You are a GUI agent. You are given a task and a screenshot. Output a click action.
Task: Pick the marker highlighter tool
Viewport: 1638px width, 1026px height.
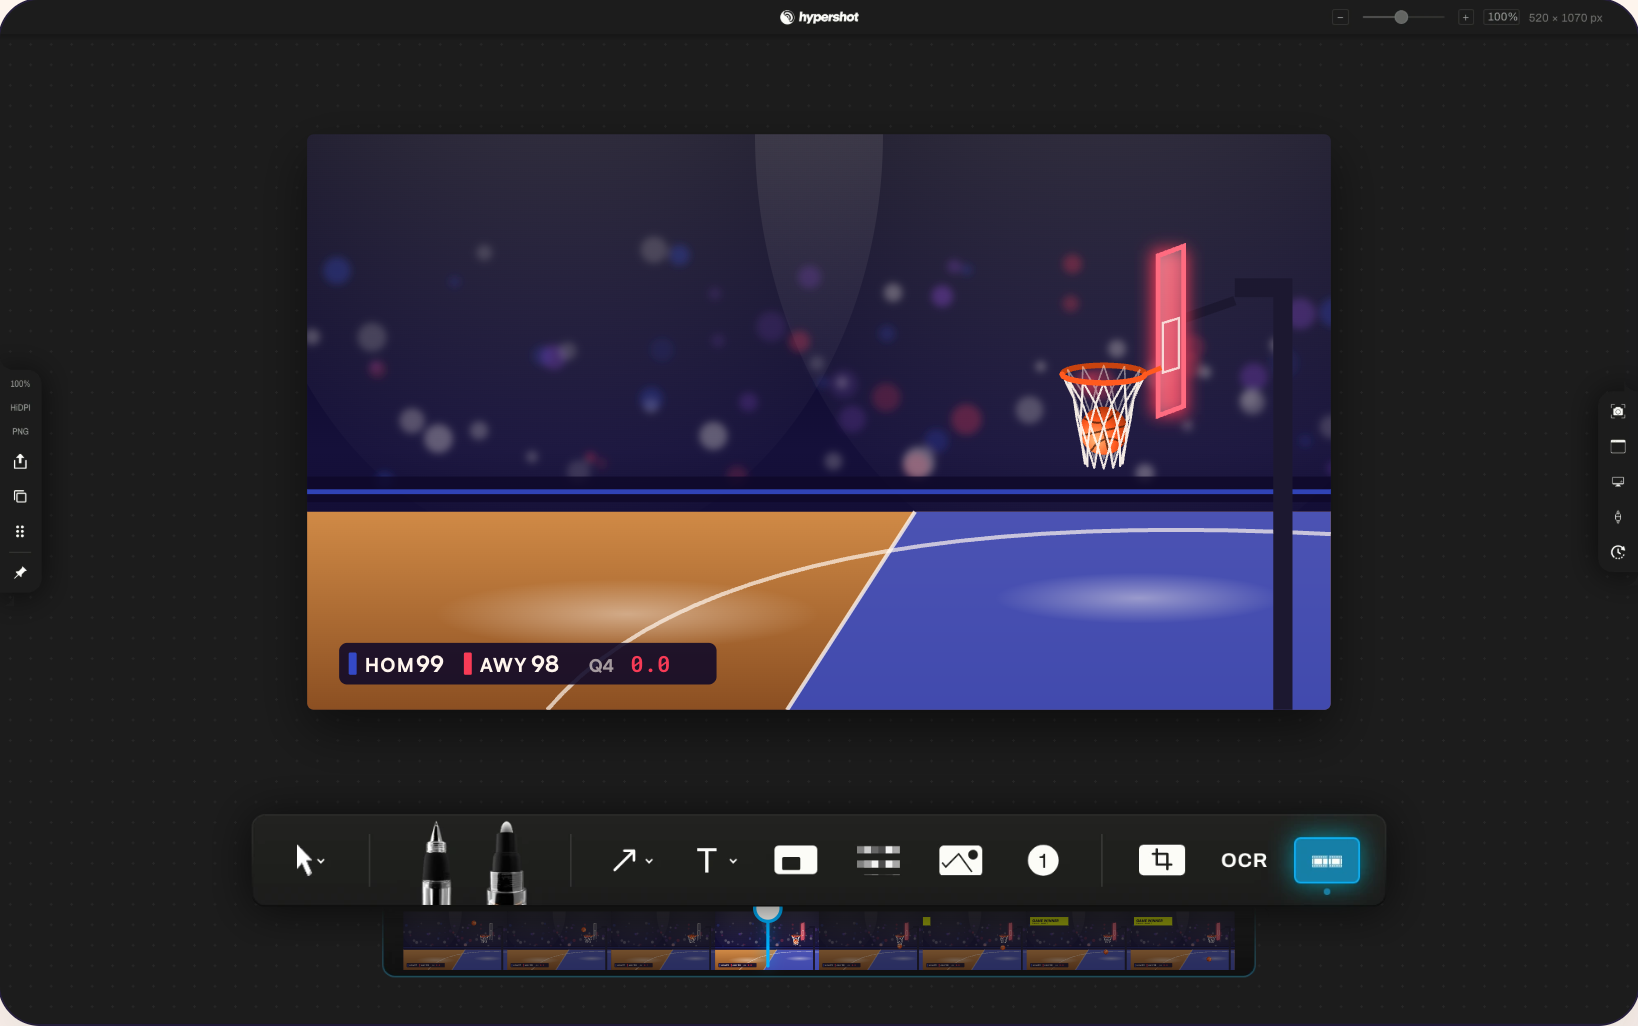pyautogui.click(x=506, y=863)
